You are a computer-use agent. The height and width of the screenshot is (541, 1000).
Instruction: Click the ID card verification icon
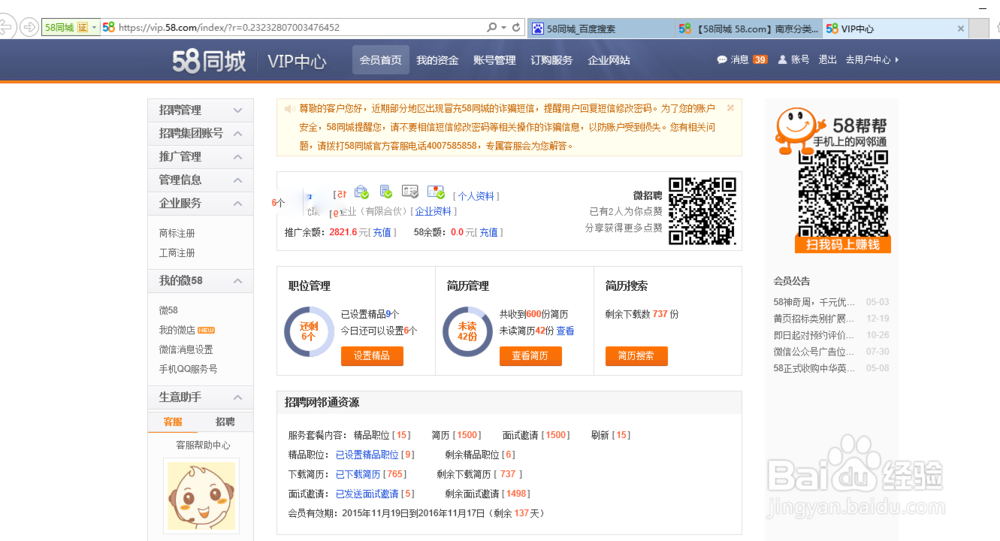(410, 191)
